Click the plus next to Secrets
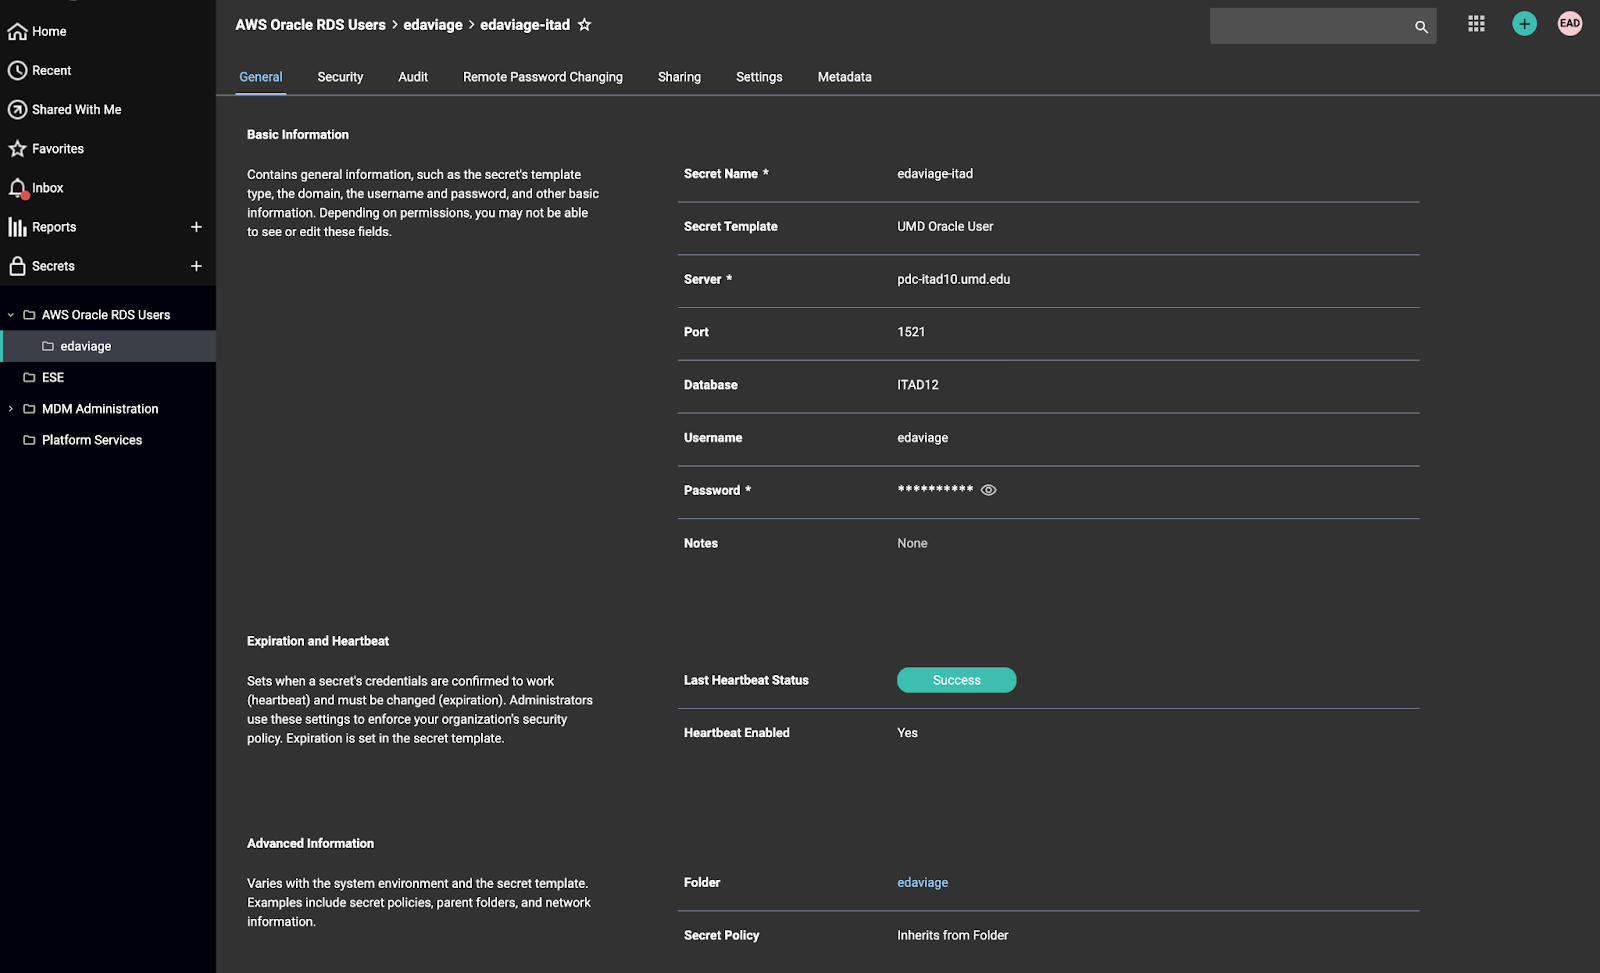Image resolution: width=1600 pixels, height=973 pixels. coord(196,266)
